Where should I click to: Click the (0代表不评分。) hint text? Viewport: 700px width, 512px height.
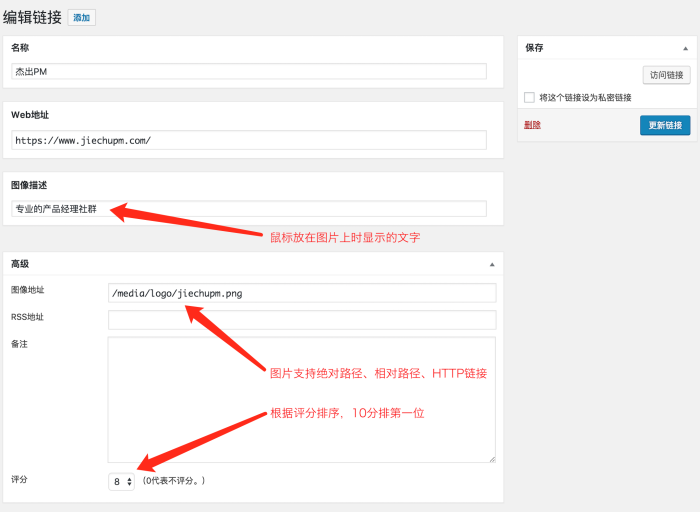174,481
